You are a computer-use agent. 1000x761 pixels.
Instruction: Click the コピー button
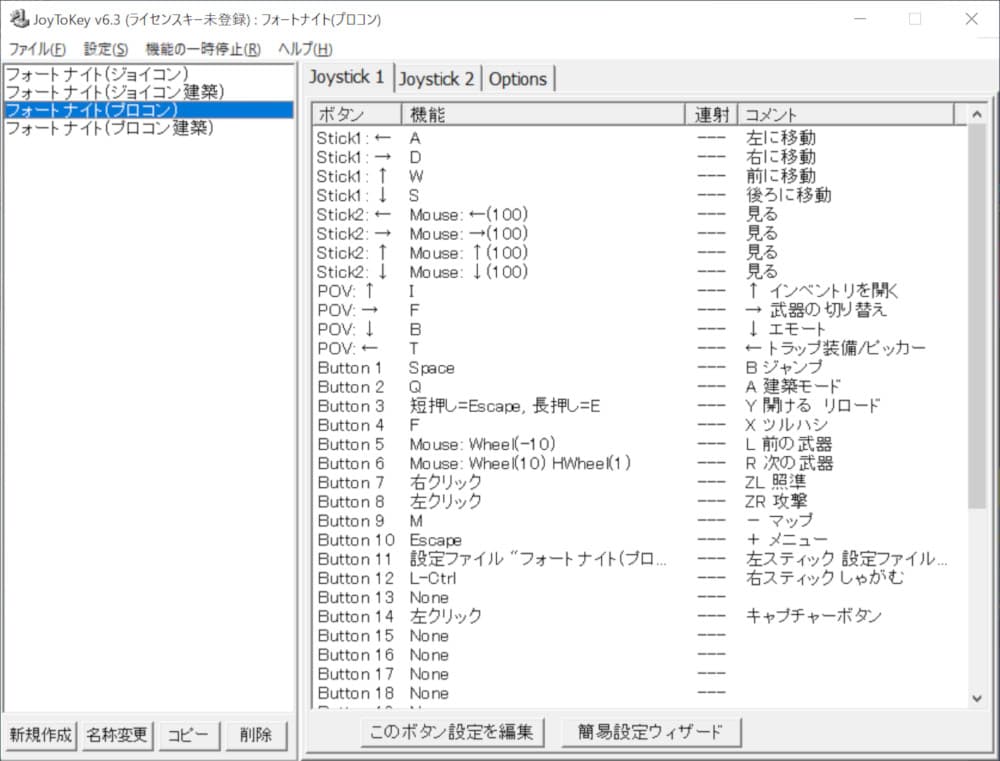(188, 735)
